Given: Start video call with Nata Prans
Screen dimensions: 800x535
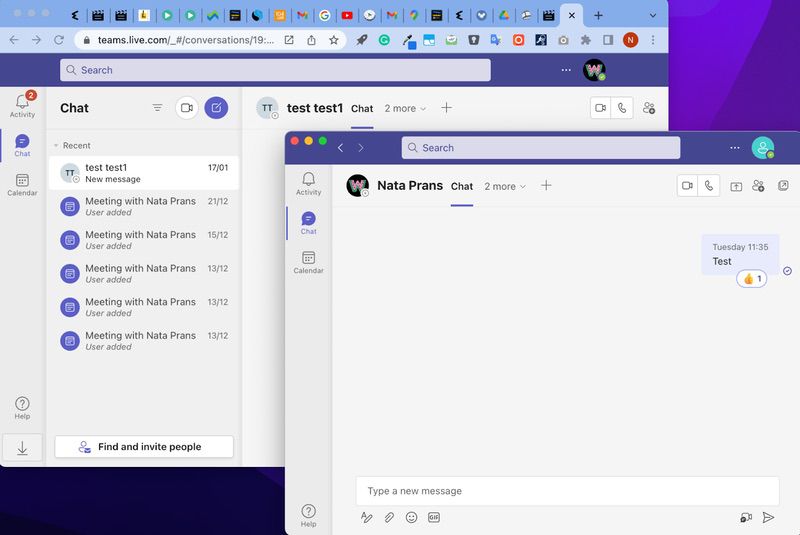Looking at the screenshot, I should (x=688, y=186).
